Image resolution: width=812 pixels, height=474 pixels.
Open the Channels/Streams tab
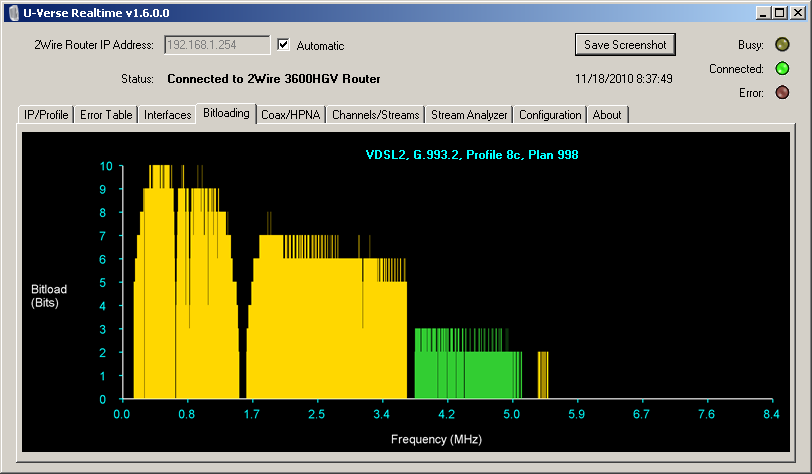[x=376, y=115]
